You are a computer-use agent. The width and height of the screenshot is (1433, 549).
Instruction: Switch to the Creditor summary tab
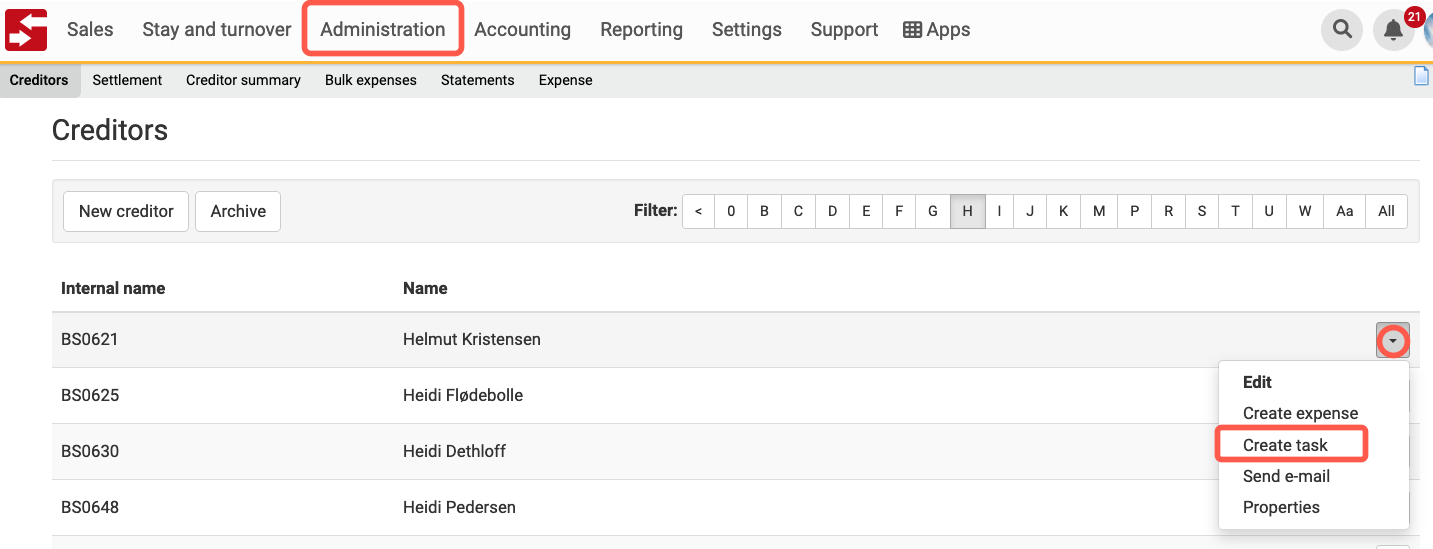point(243,80)
